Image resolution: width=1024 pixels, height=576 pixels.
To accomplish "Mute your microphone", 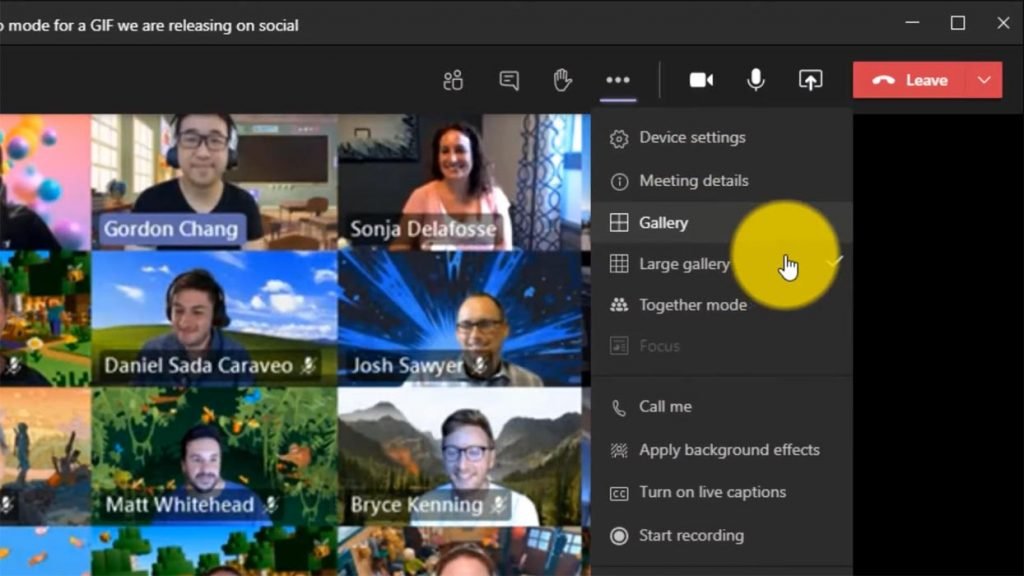I will point(755,79).
